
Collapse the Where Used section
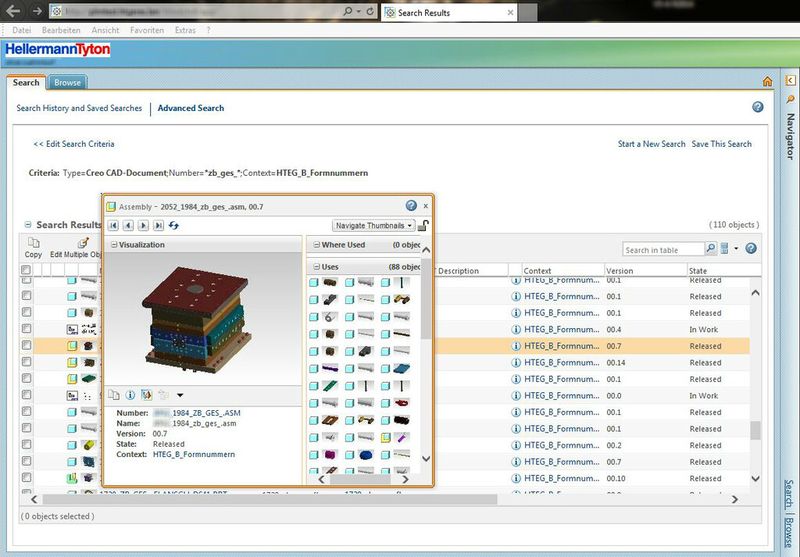click(317, 245)
